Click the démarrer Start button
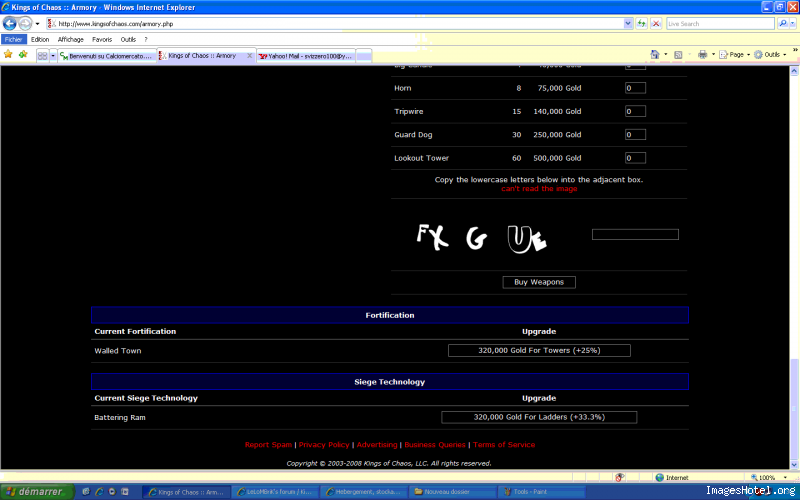This screenshot has width=800, height=500. (x=37, y=492)
